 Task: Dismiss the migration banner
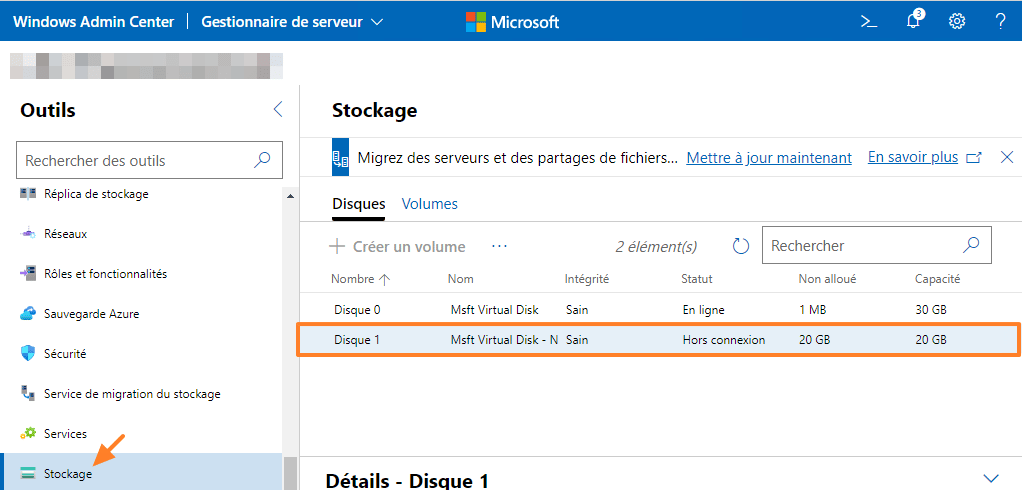(x=1007, y=157)
